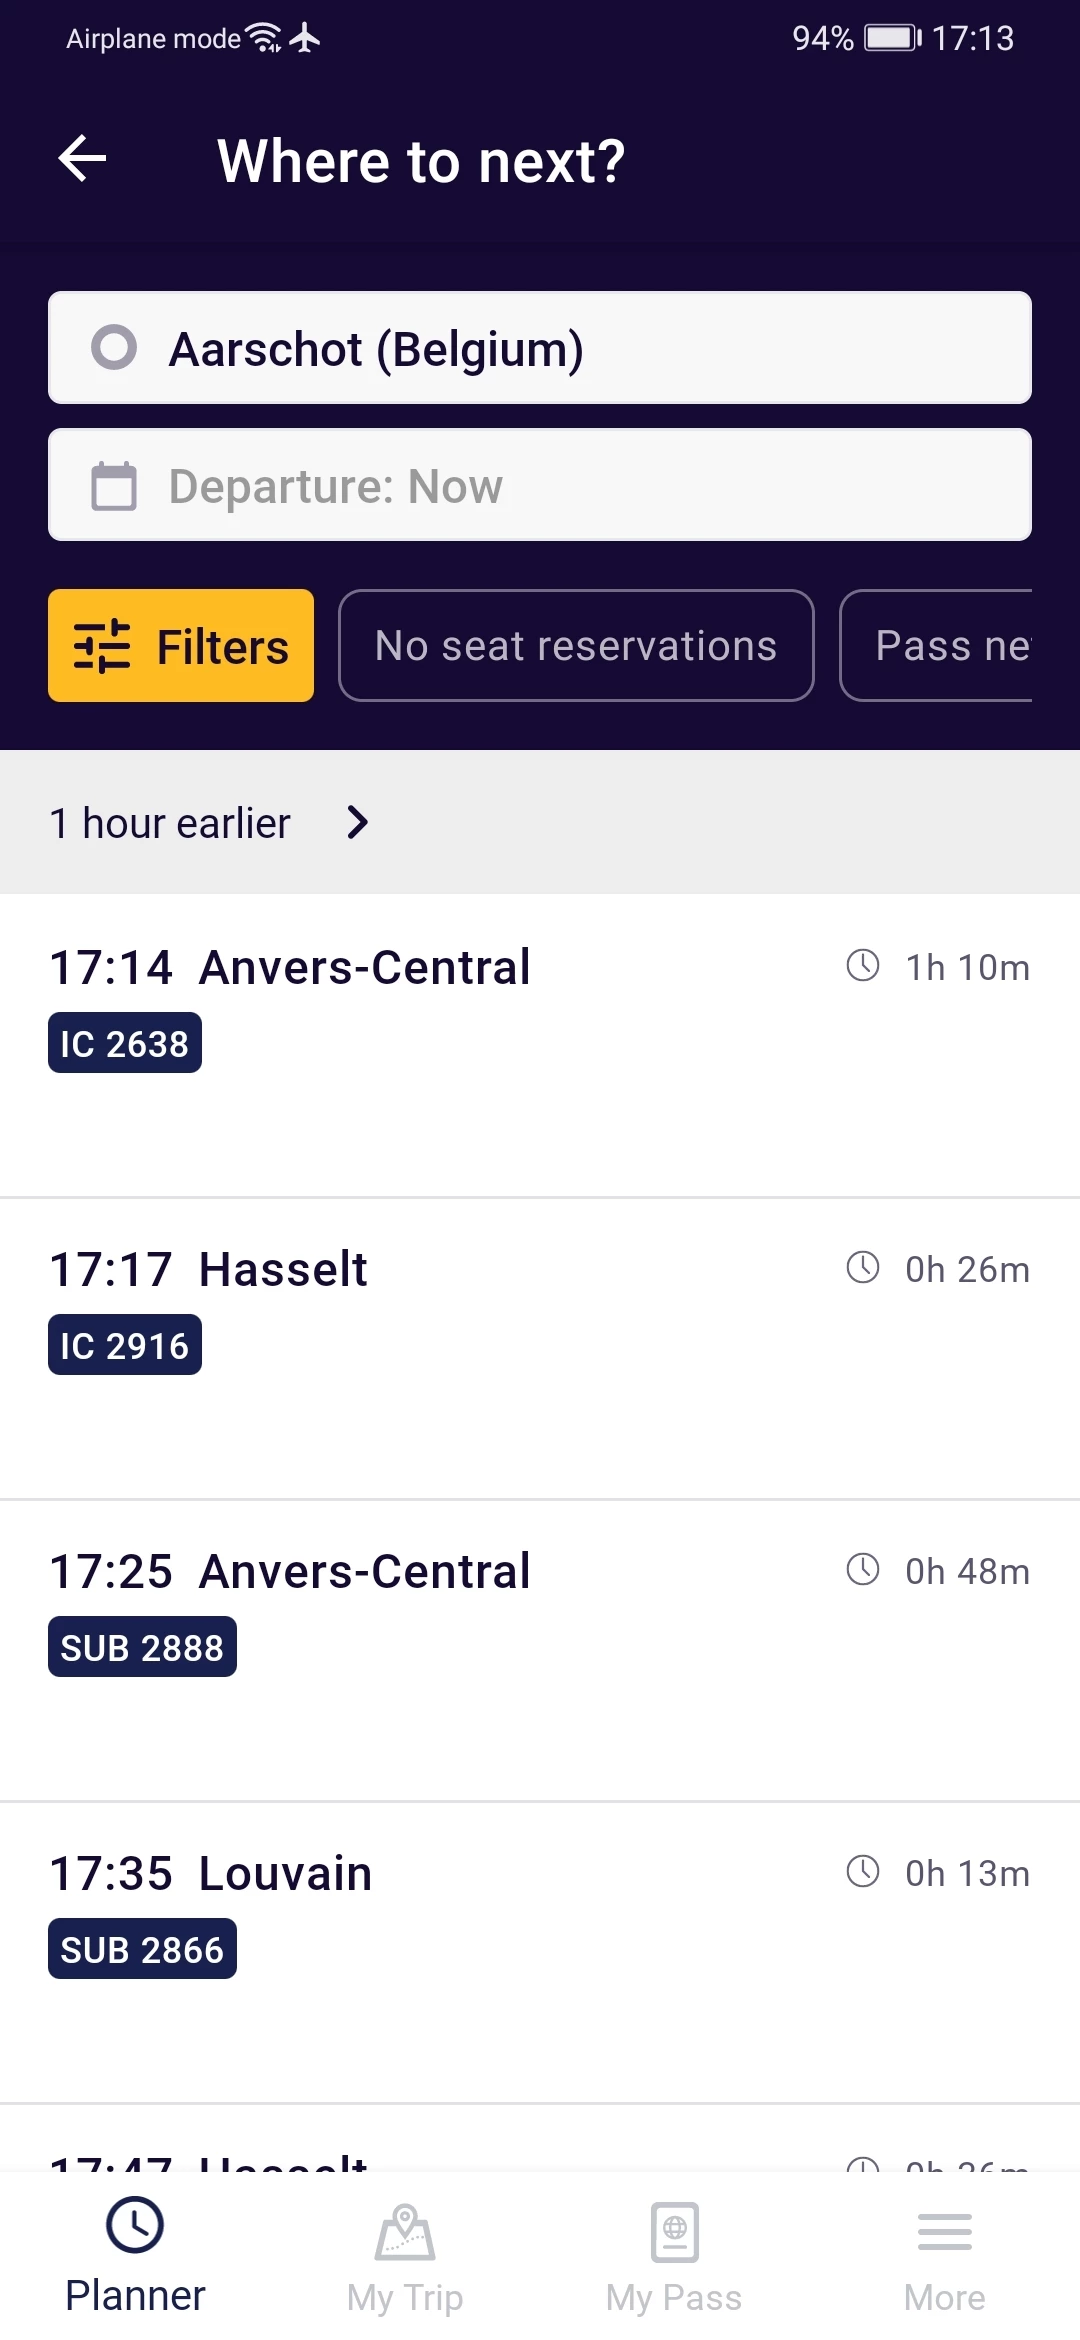Viewport: 1080px width, 2340px height.
Task: Tap the IC 2638 train badge
Action: click(x=125, y=1043)
